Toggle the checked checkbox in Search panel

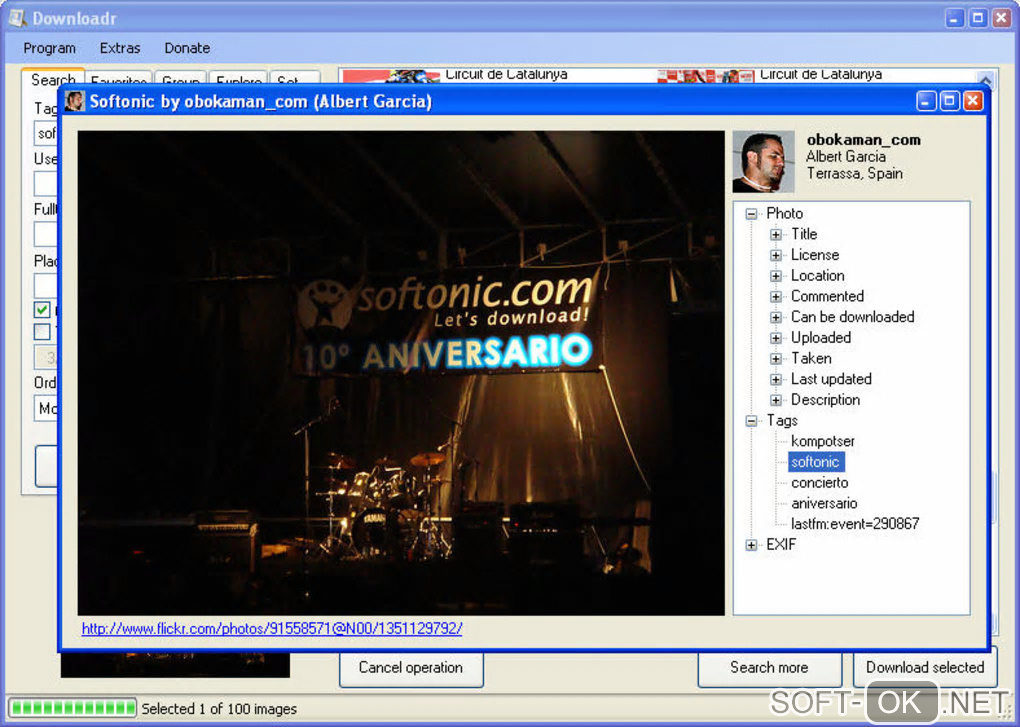[x=42, y=310]
